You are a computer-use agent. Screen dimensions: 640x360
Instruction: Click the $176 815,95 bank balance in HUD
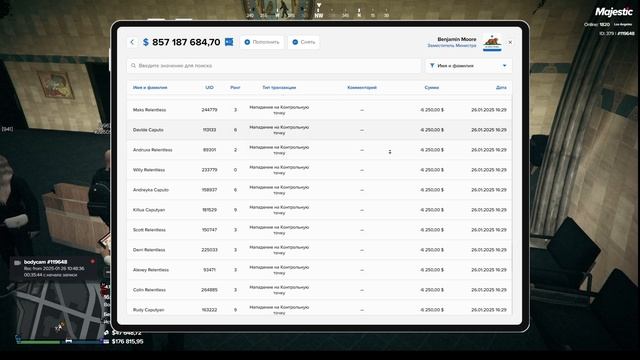[127, 341]
